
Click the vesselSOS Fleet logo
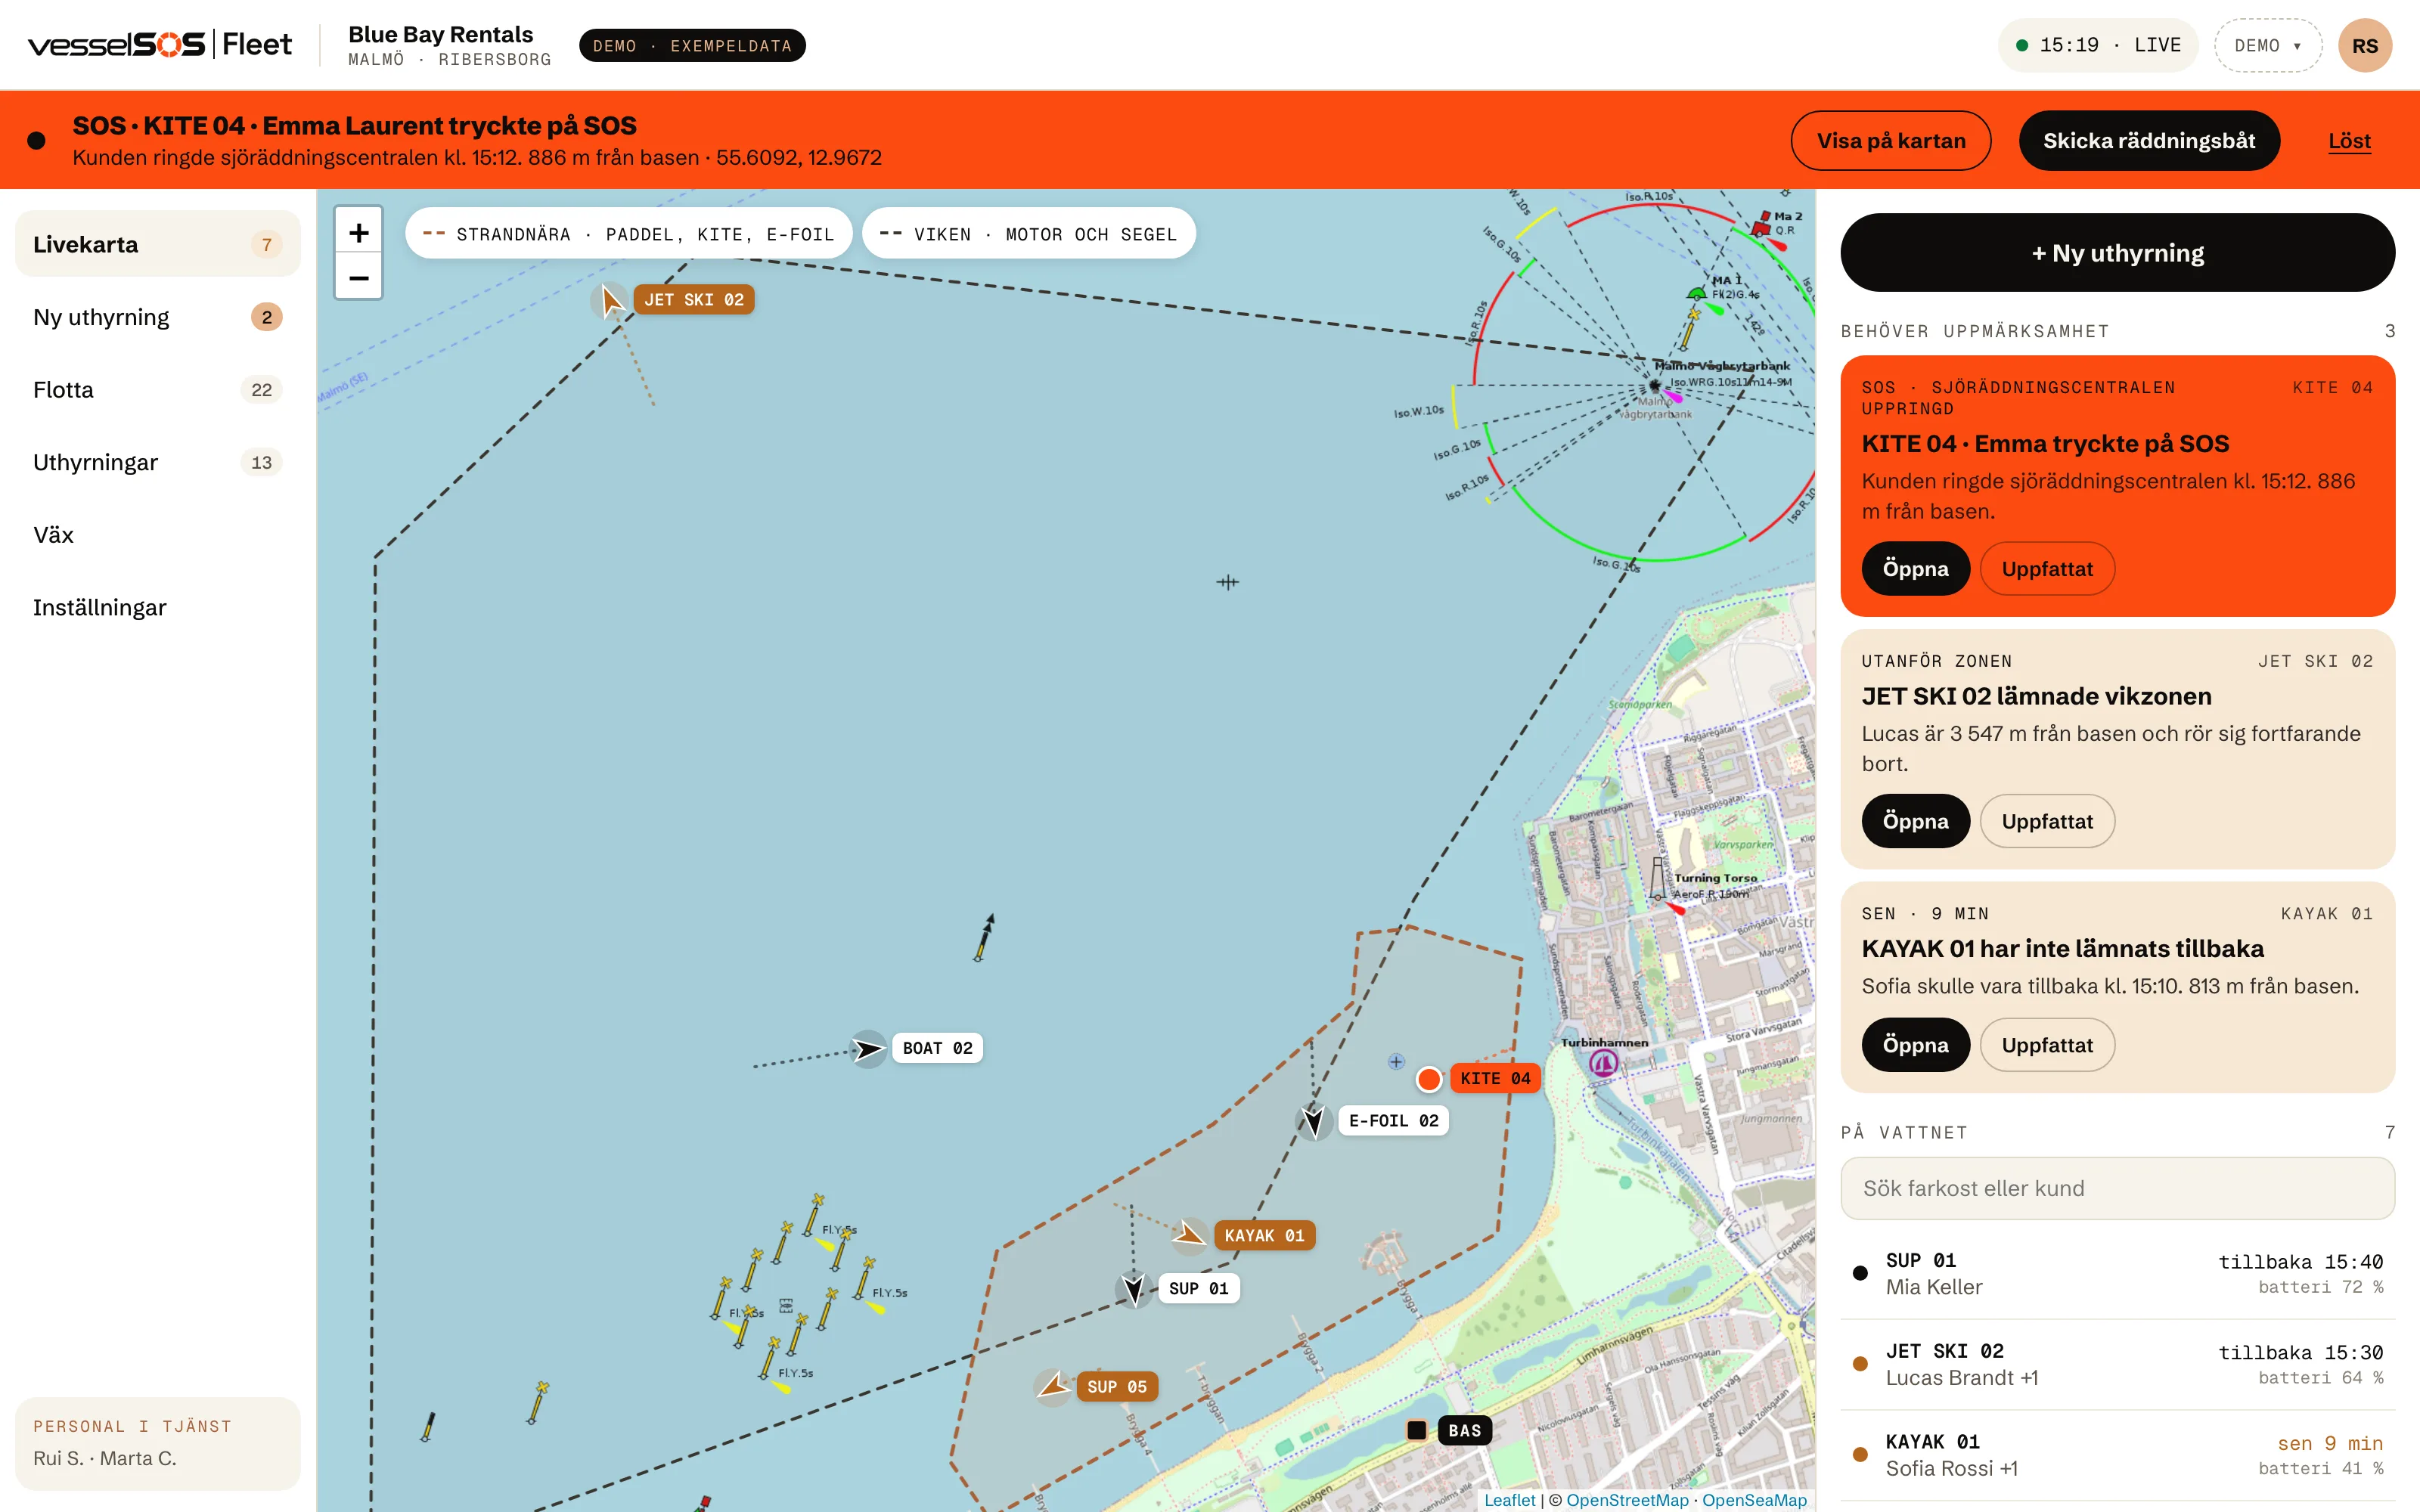tap(160, 45)
